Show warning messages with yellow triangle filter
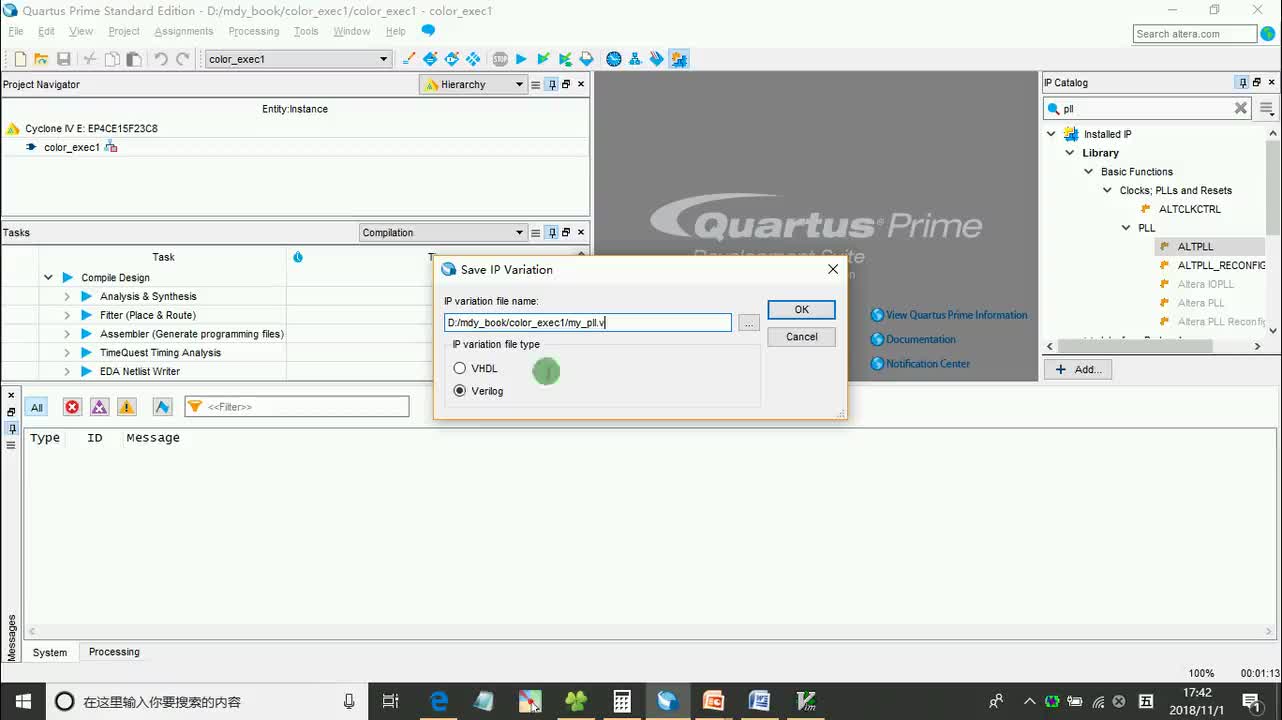Screen dimensions: 1282x720 pos(126,407)
